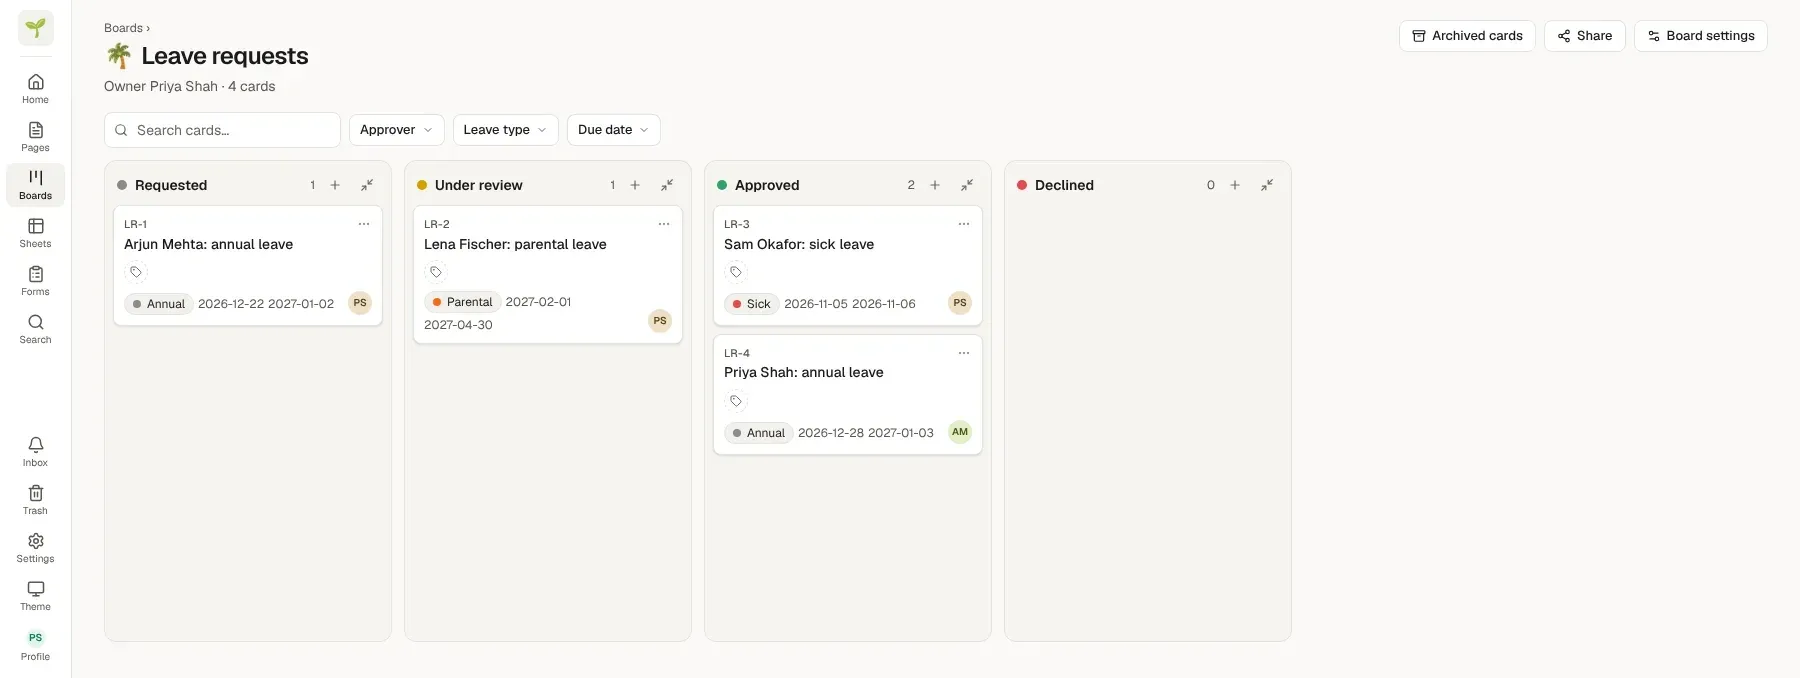The height and width of the screenshot is (678, 1800).
Task: Click the Boards breadcrumb link
Action: (x=123, y=28)
